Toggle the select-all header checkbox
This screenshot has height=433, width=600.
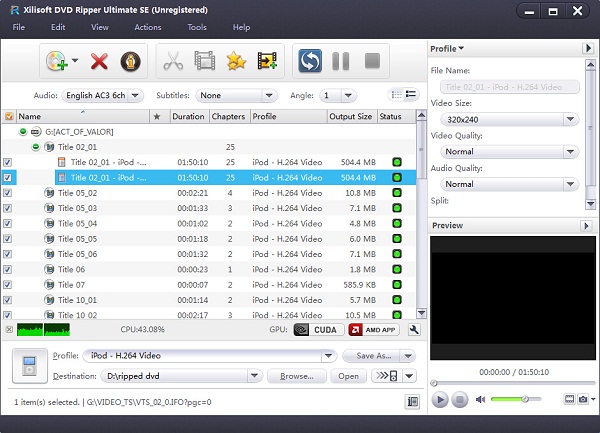pos(9,116)
